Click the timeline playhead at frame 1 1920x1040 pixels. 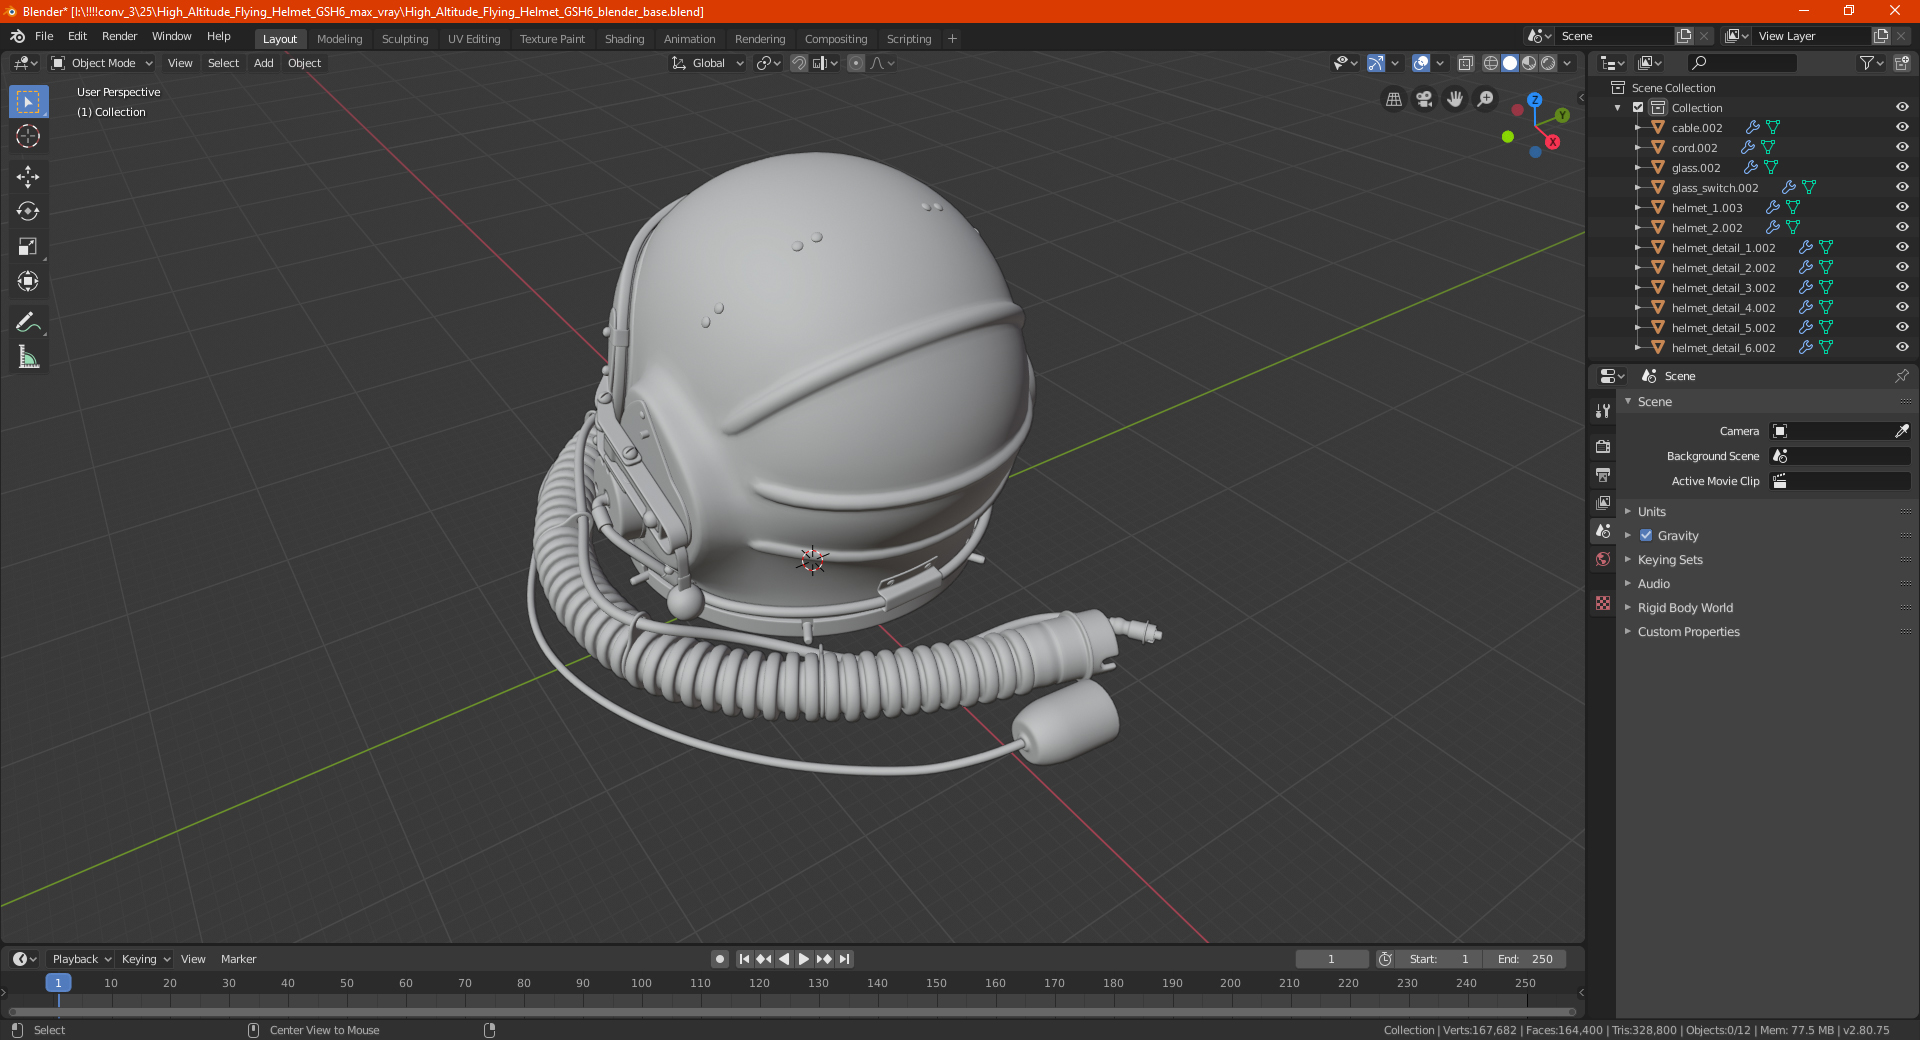[58, 983]
